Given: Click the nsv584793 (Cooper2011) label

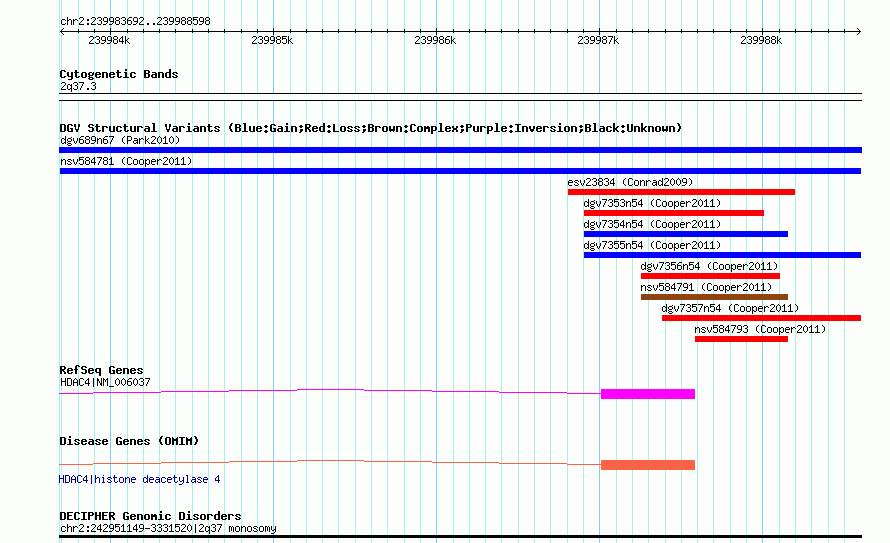Looking at the screenshot, I should pos(760,329).
